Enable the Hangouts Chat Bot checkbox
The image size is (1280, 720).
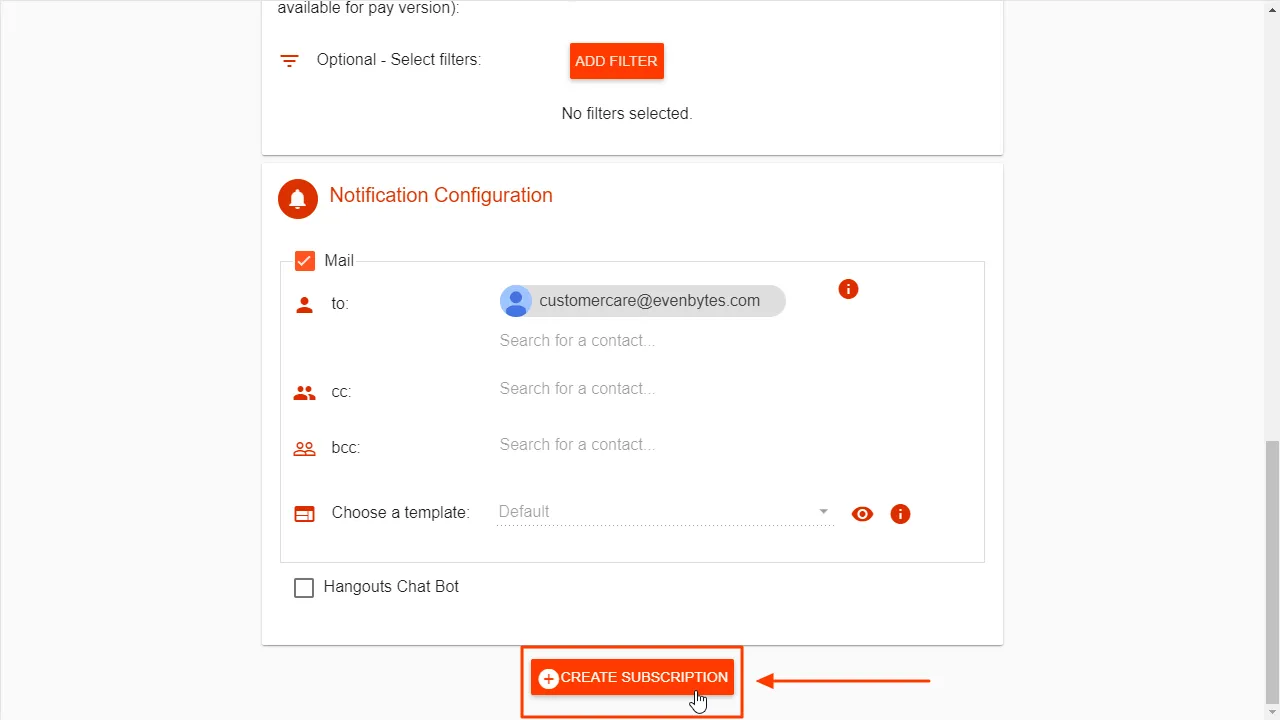pyautogui.click(x=304, y=588)
